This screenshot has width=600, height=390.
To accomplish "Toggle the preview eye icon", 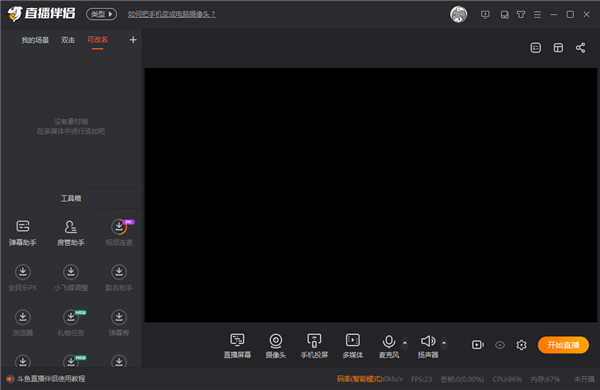I will [500, 345].
